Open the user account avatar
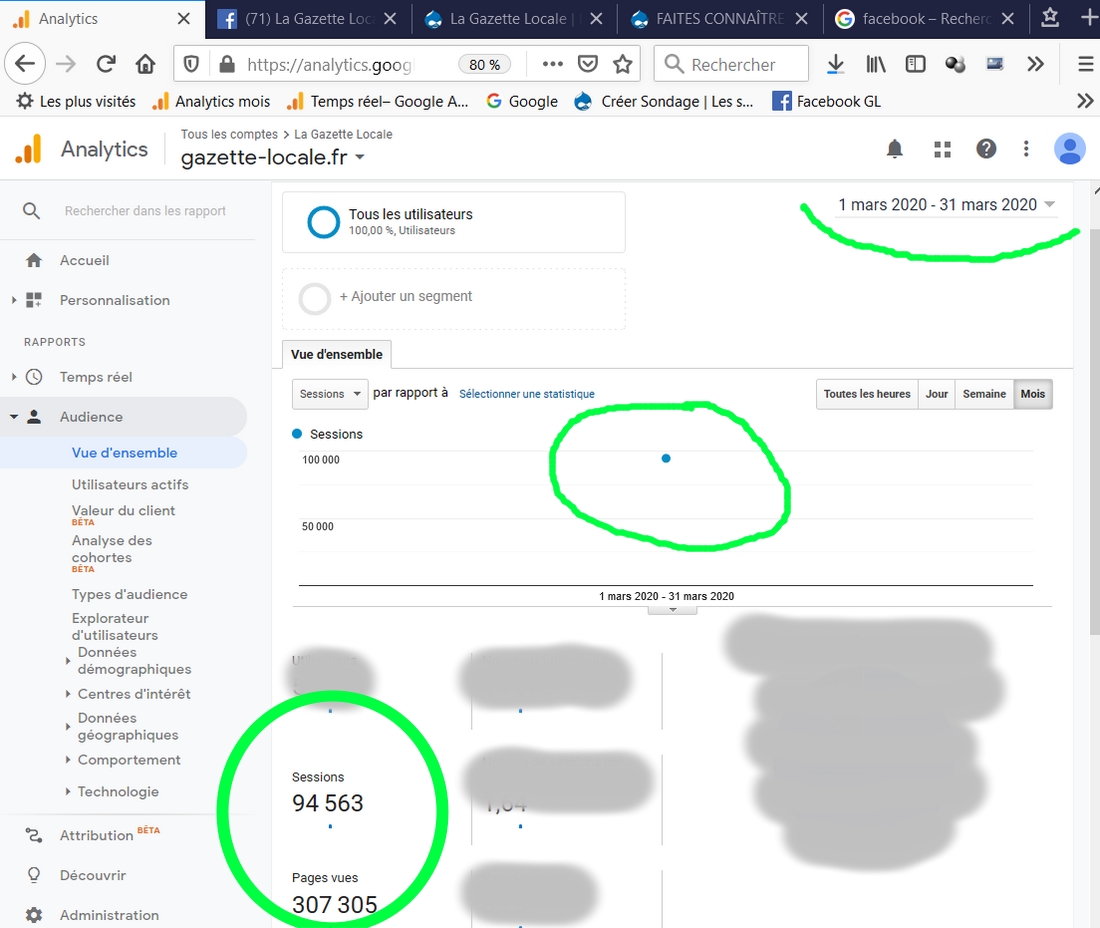 click(x=1070, y=149)
